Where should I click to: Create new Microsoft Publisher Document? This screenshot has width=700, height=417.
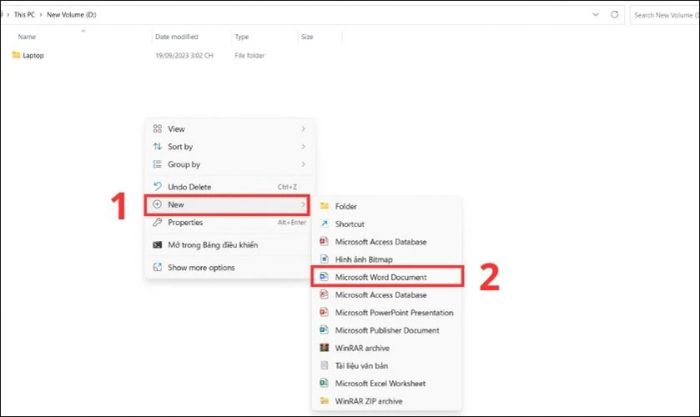point(387,330)
